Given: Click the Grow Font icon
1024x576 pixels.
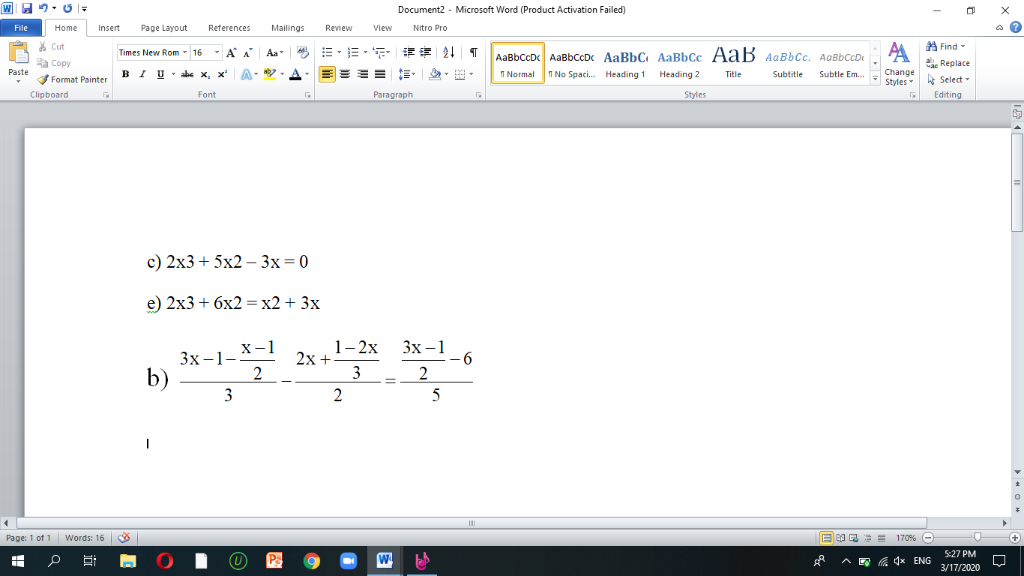Looking at the screenshot, I should click(x=231, y=52).
